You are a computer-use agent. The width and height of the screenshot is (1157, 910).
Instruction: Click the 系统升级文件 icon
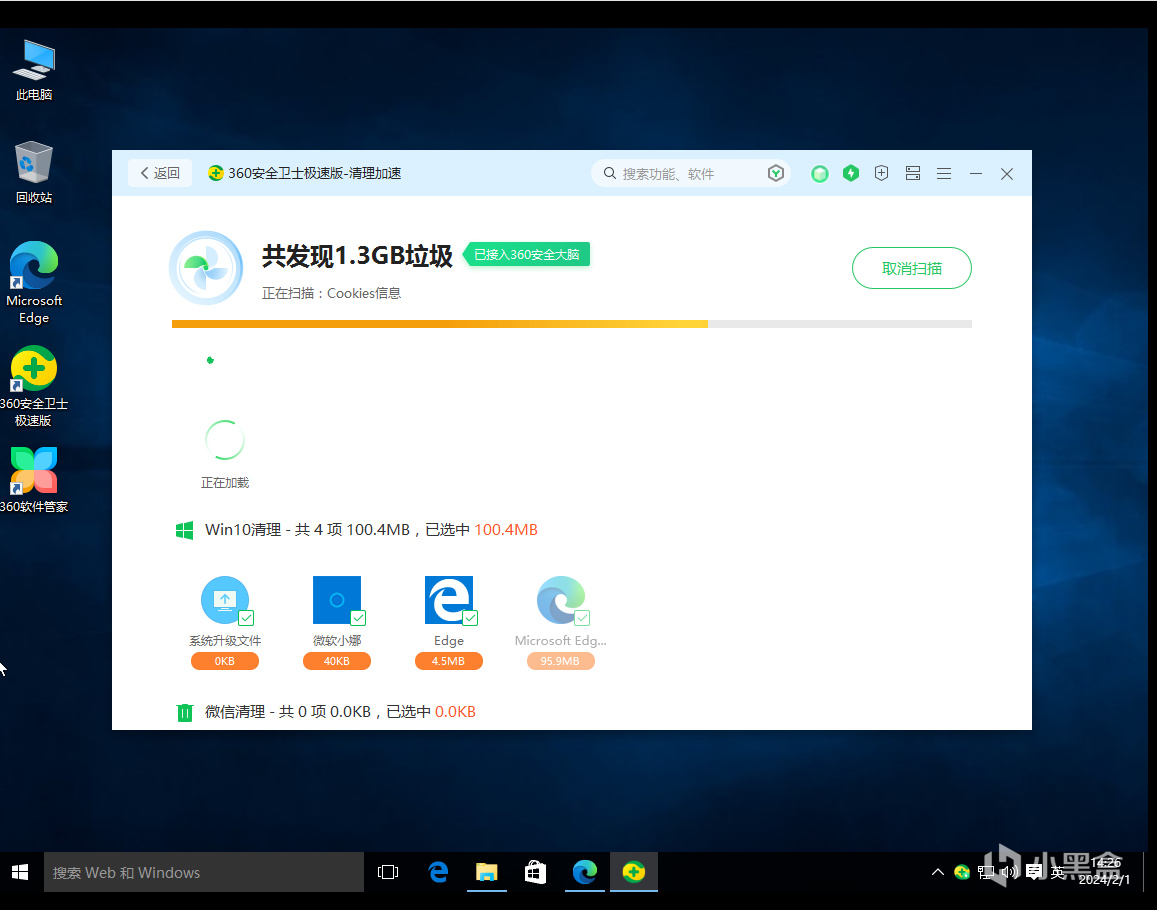224,599
